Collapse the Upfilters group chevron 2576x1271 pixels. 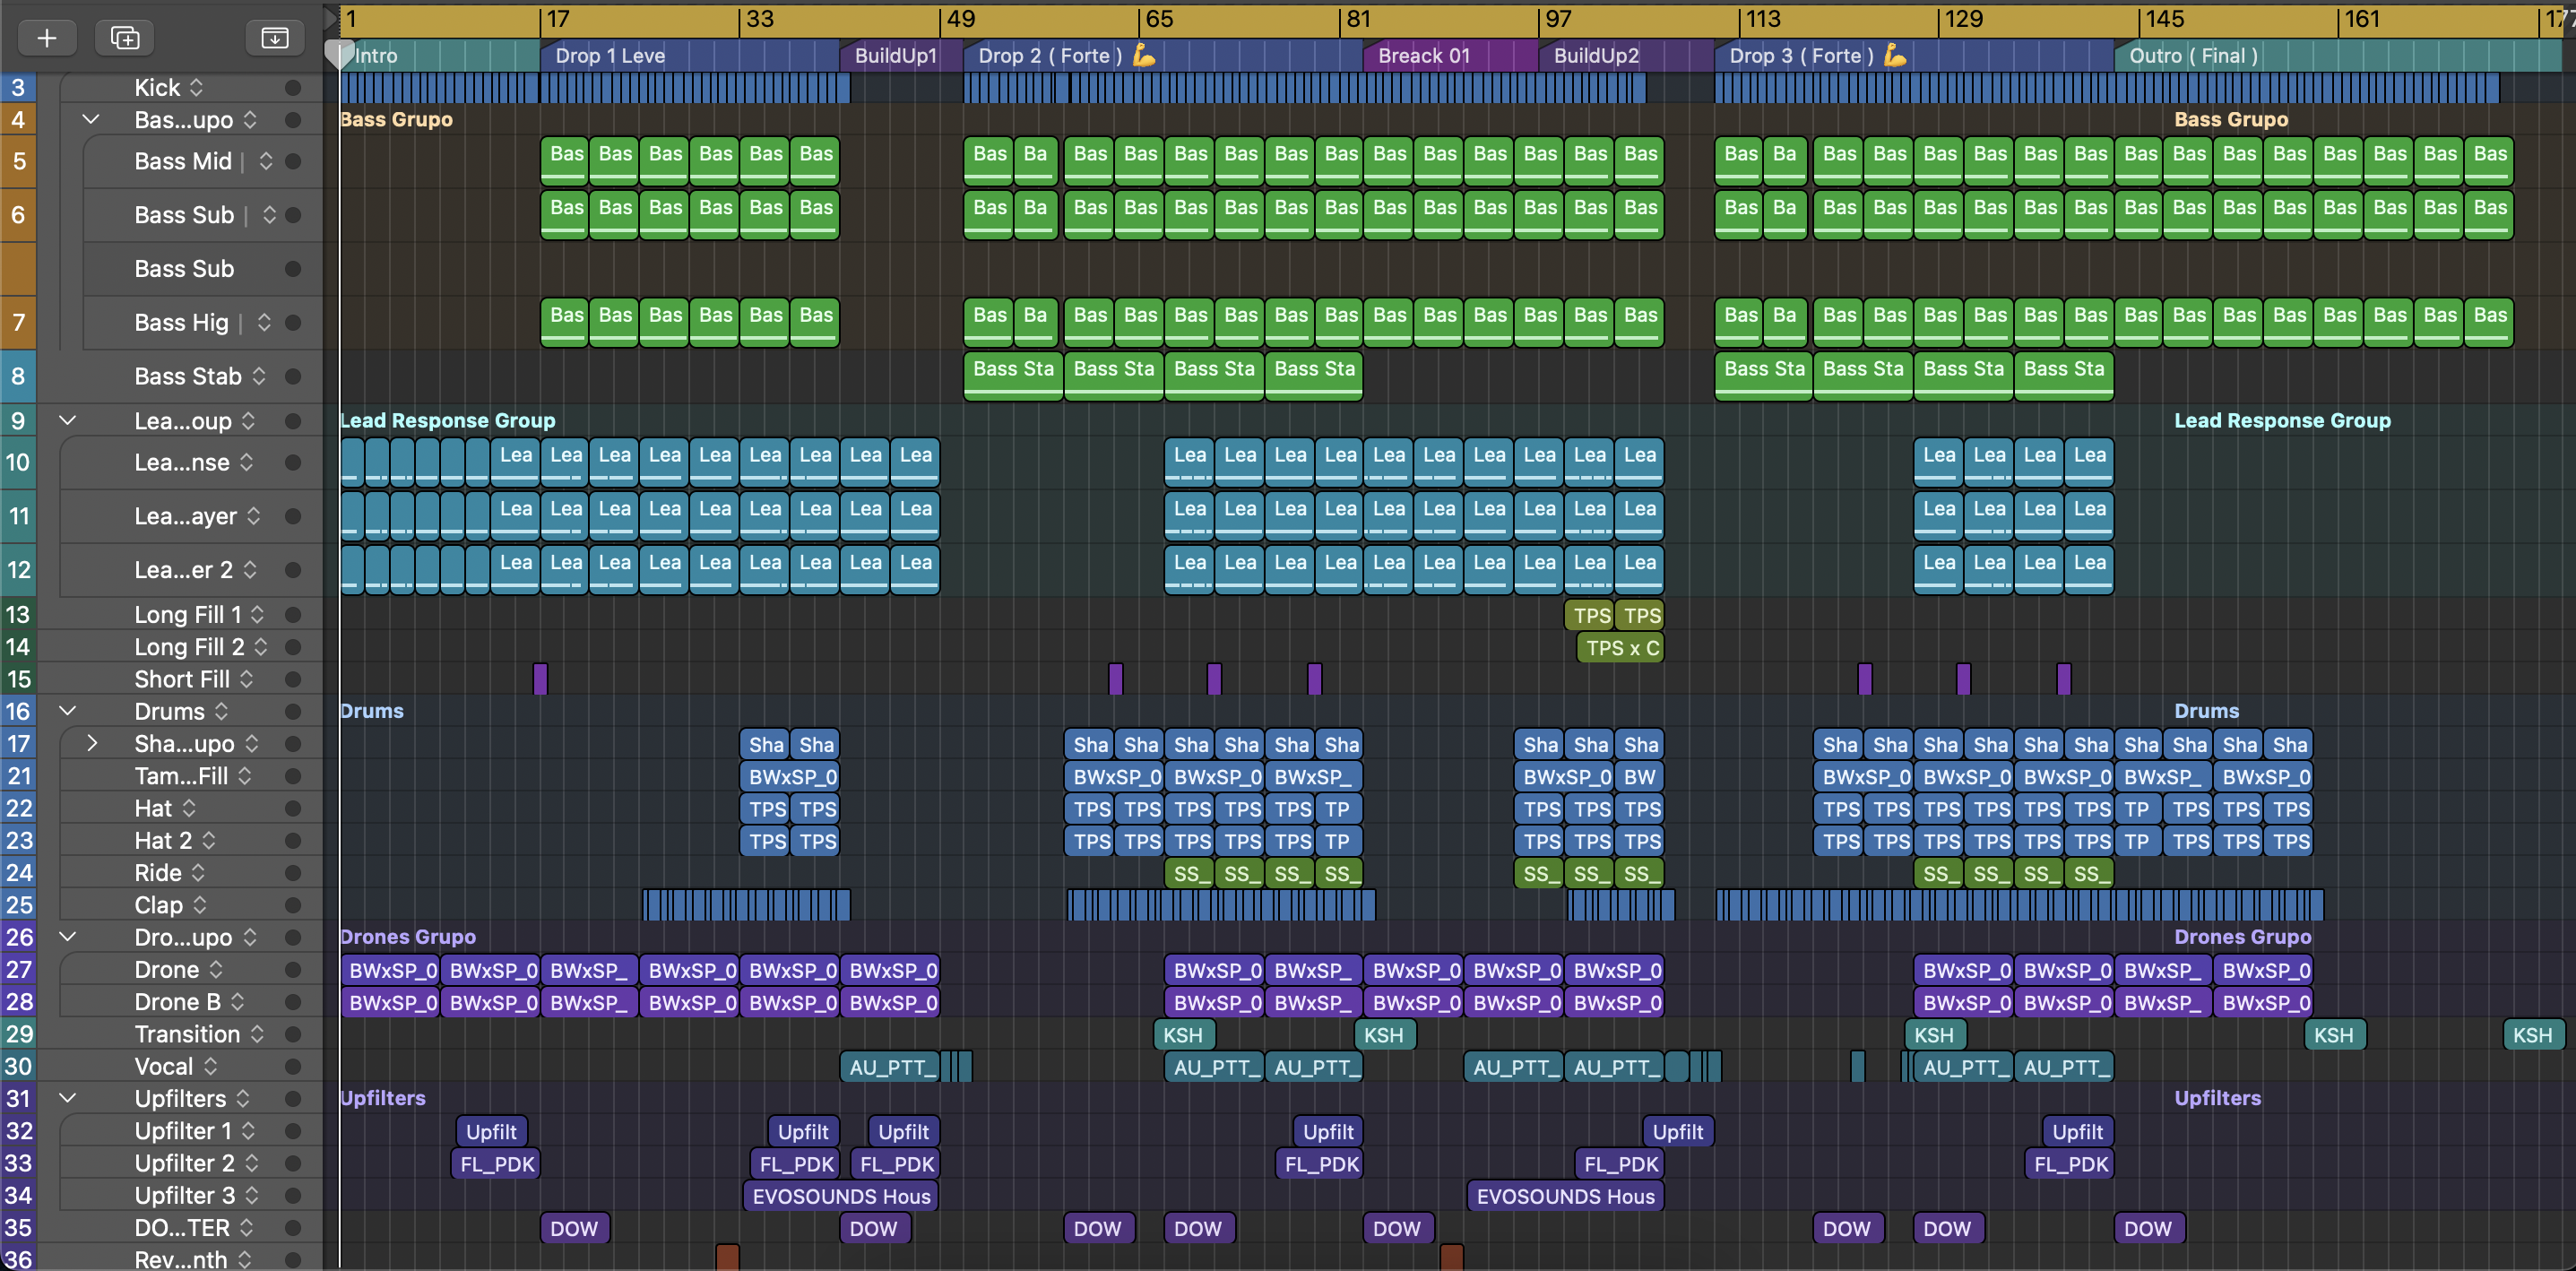[x=68, y=1098]
